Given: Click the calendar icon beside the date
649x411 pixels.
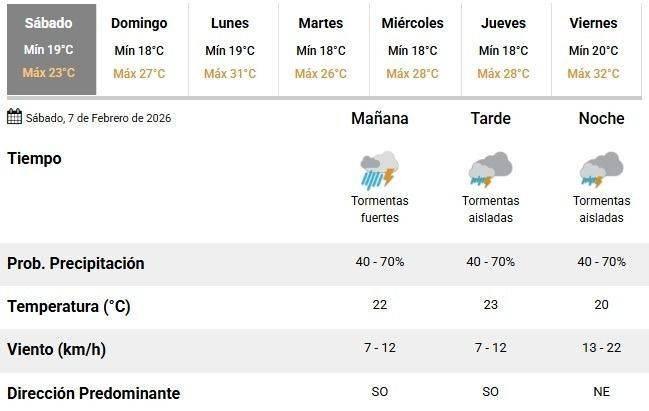Looking at the screenshot, I should coord(14,117).
